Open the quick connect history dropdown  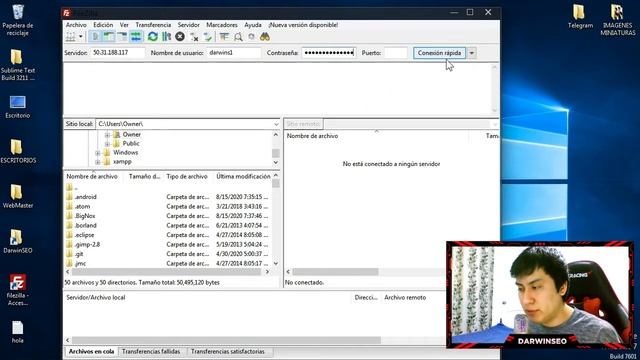(x=472, y=53)
